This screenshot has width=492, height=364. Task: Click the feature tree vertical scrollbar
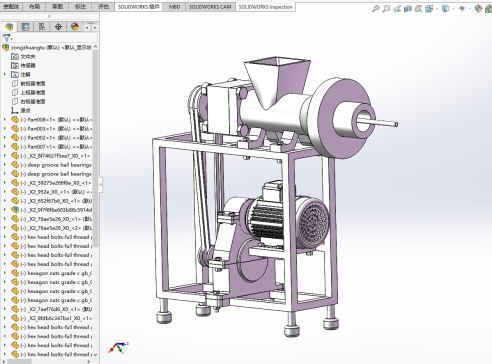click(x=96, y=148)
